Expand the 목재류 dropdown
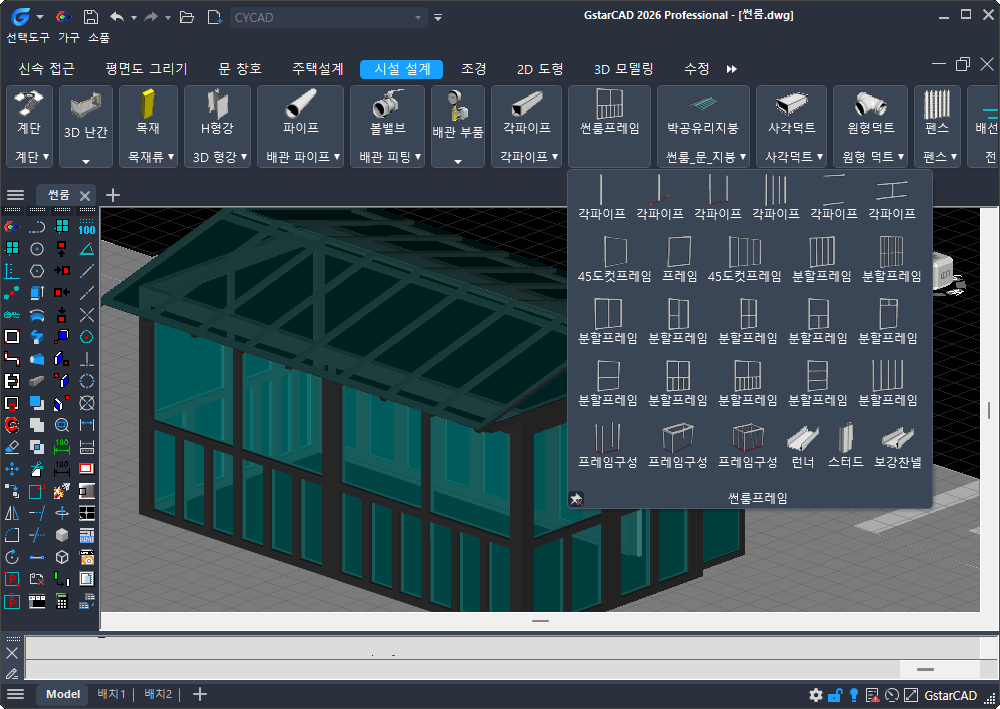 click(150, 157)
